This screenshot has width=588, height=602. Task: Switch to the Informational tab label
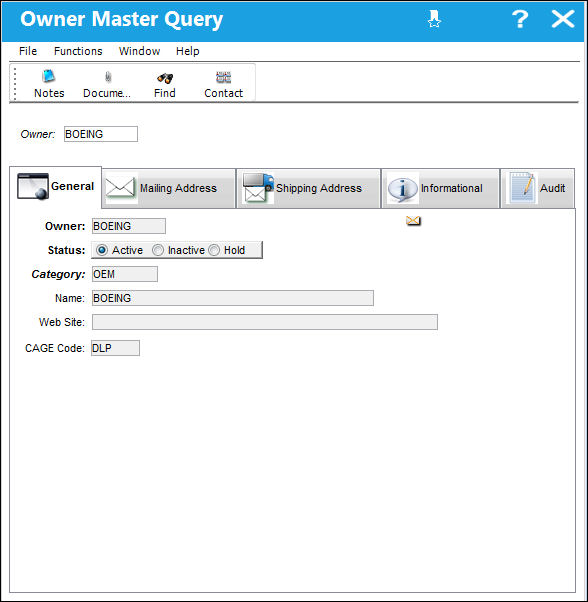(x=451, y=188)
